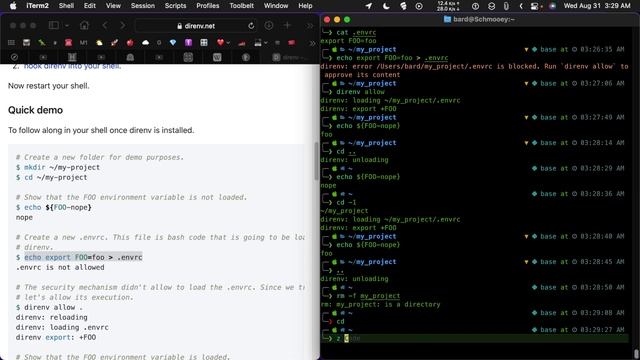Go back in Safari history
The width and height of the screenshot is (640, 360).
105,25
